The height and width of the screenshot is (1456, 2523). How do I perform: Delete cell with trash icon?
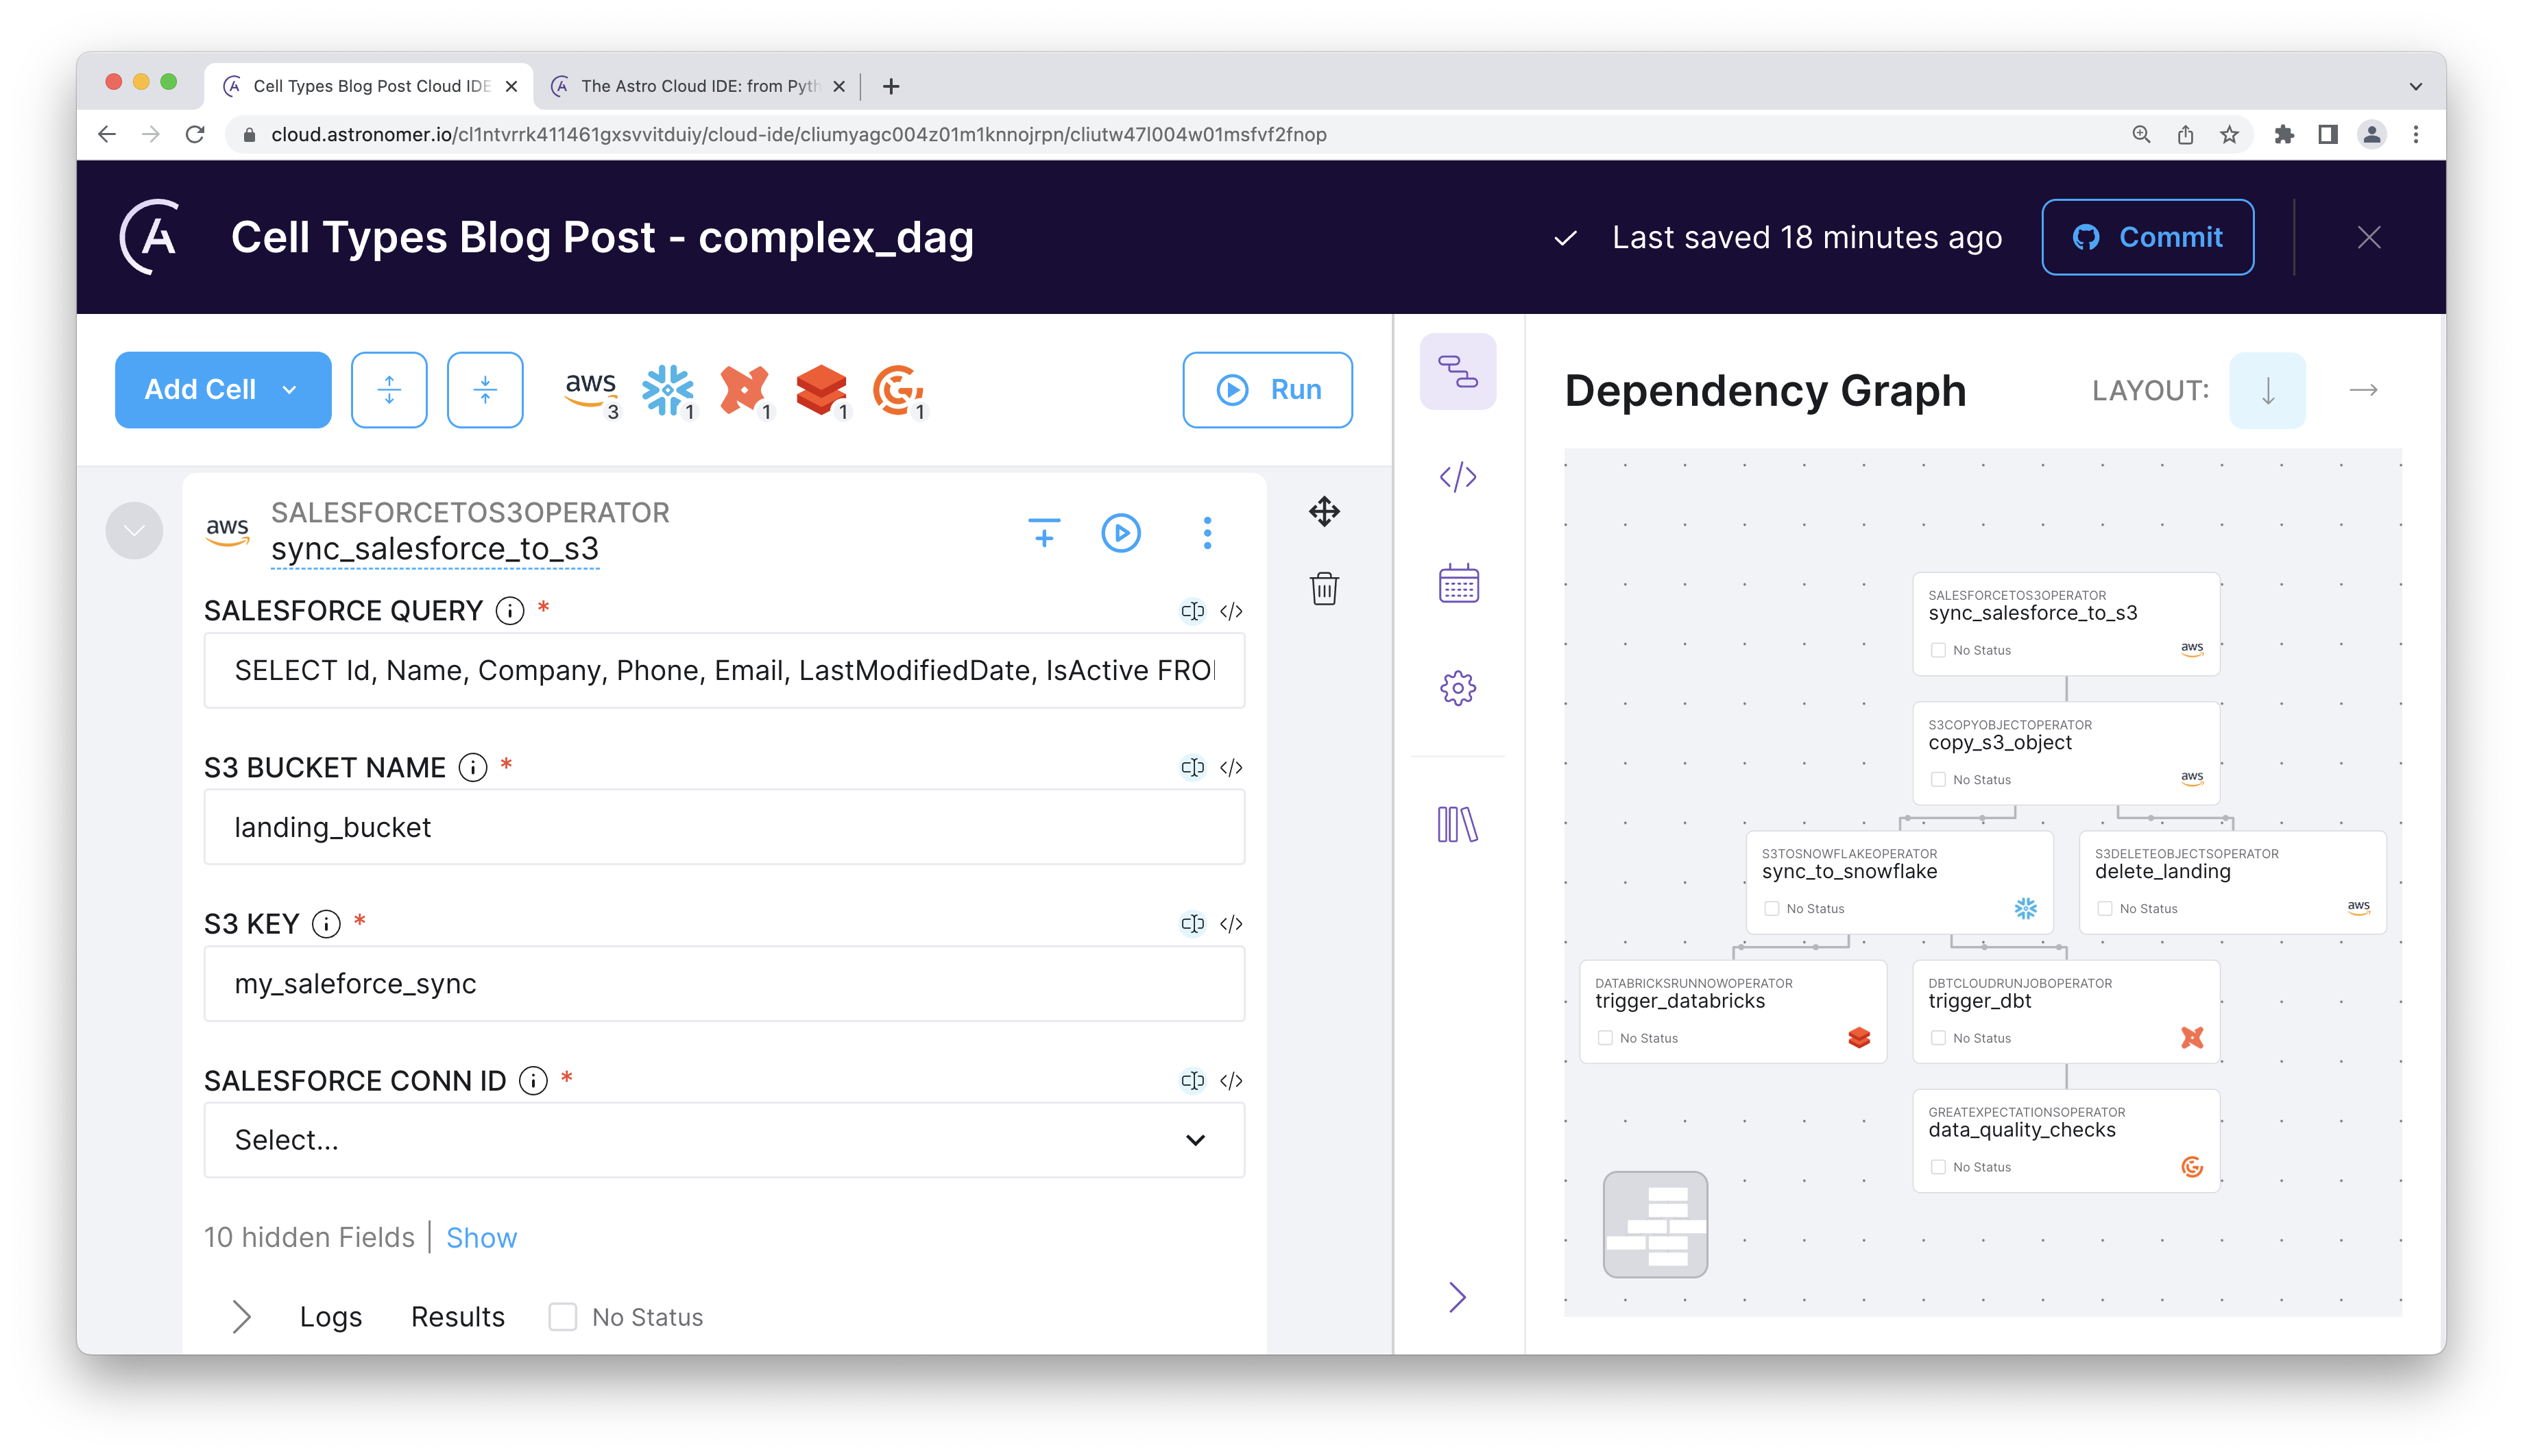tap(1324, 588)
